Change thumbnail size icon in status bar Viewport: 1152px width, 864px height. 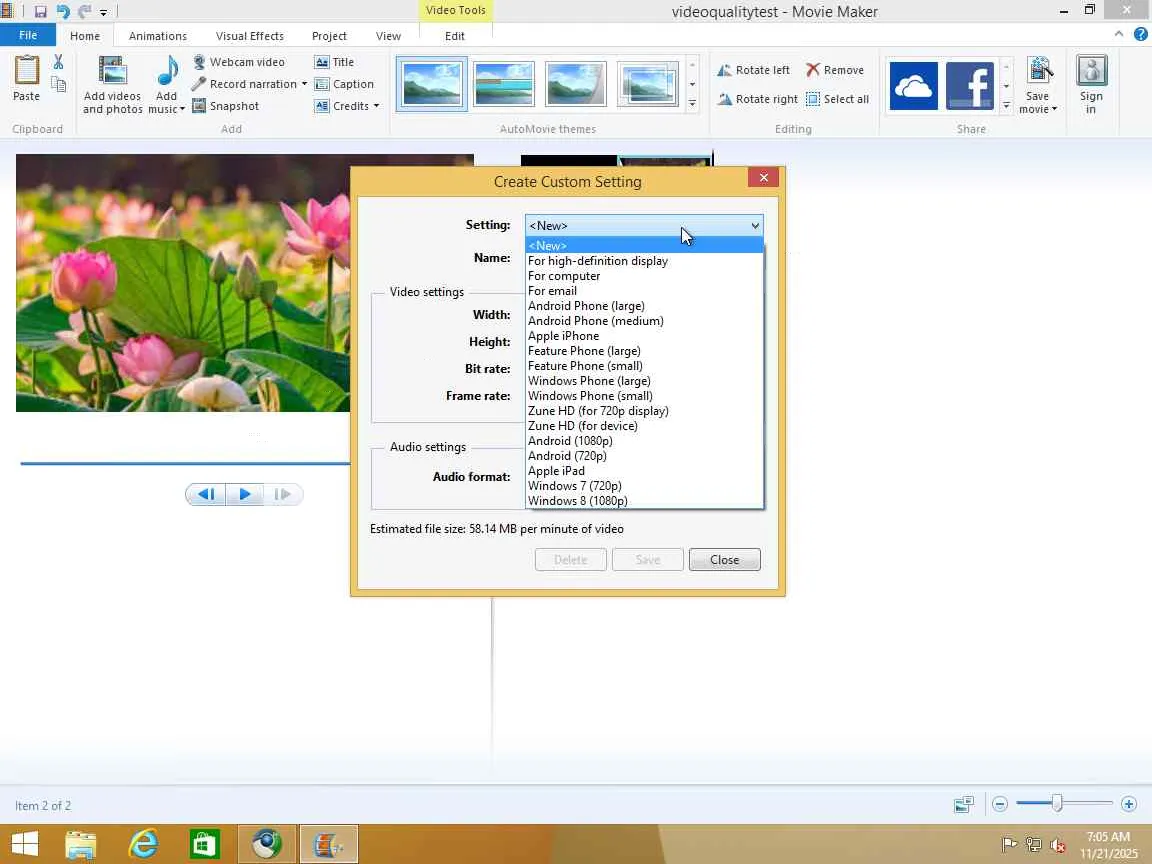(963, 804)
